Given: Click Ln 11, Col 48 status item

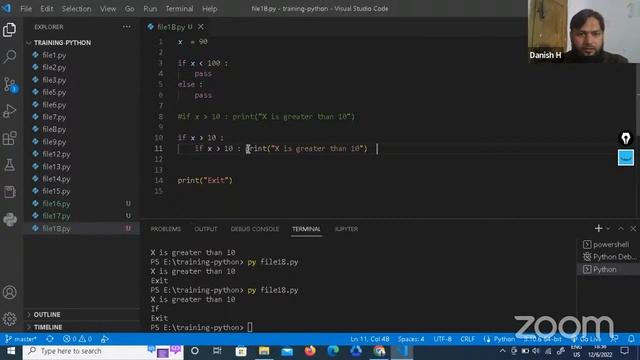Looking at the screenshot, I should pyautogui.click(x=369, y=339).
